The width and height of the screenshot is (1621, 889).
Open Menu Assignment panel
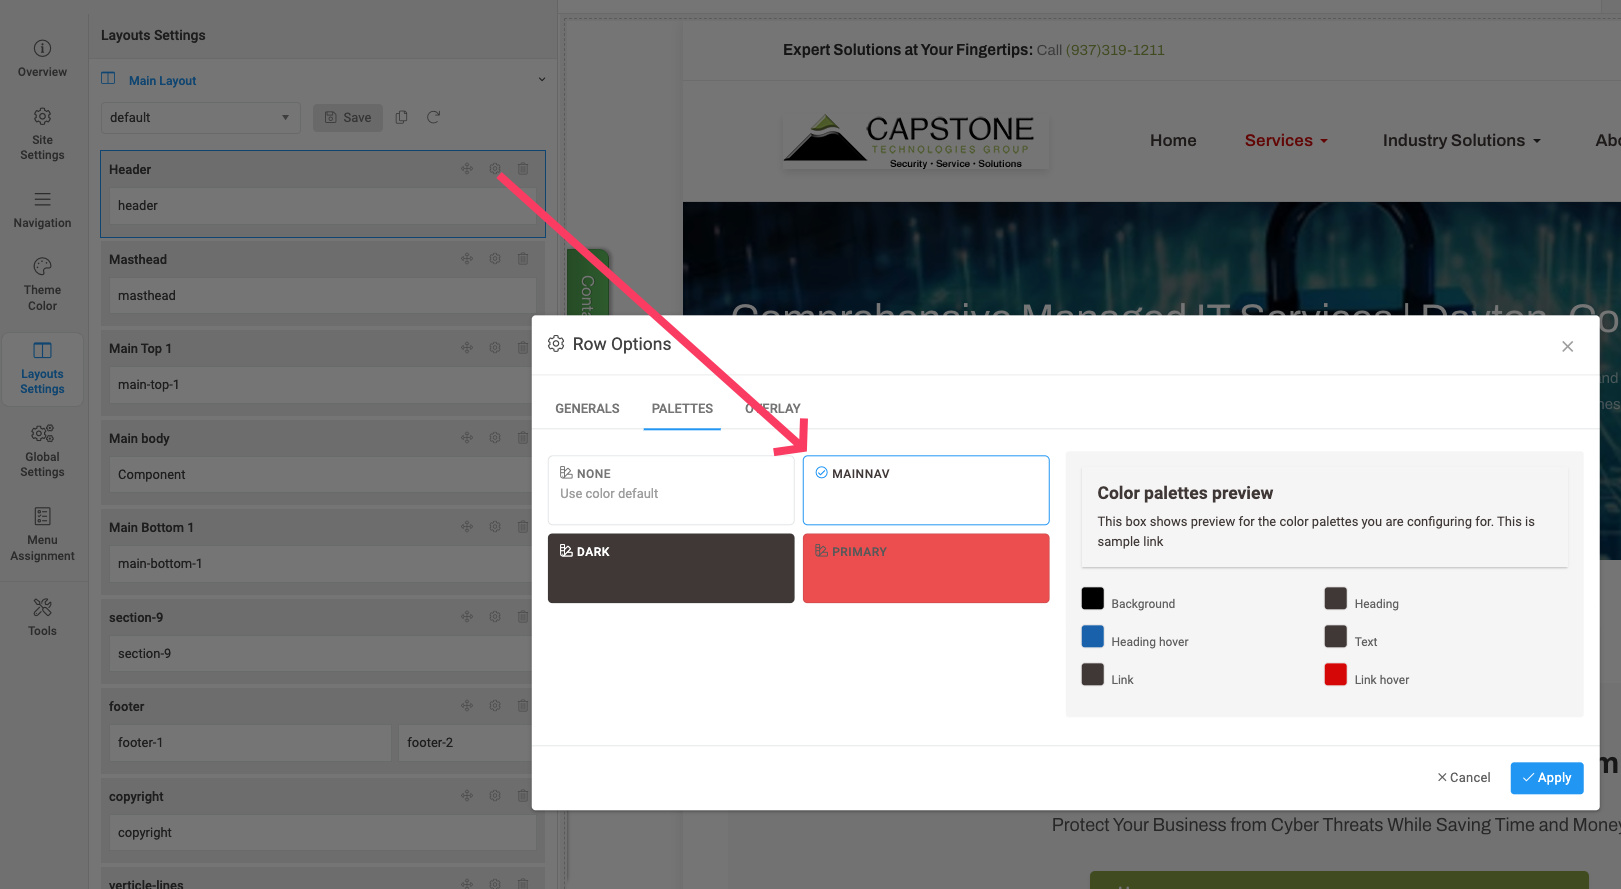[x=42, y=533]
